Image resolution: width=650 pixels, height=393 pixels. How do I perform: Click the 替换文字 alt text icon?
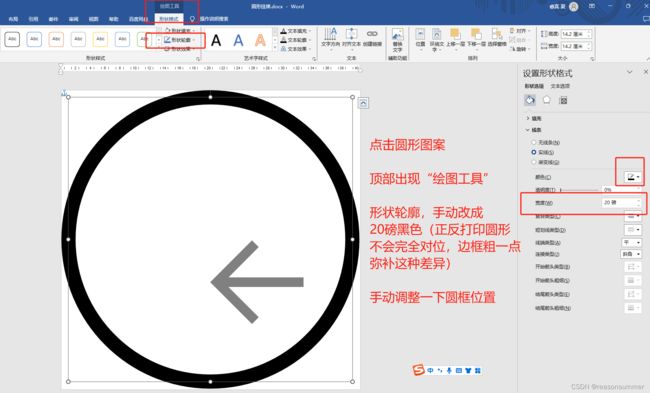398,40
